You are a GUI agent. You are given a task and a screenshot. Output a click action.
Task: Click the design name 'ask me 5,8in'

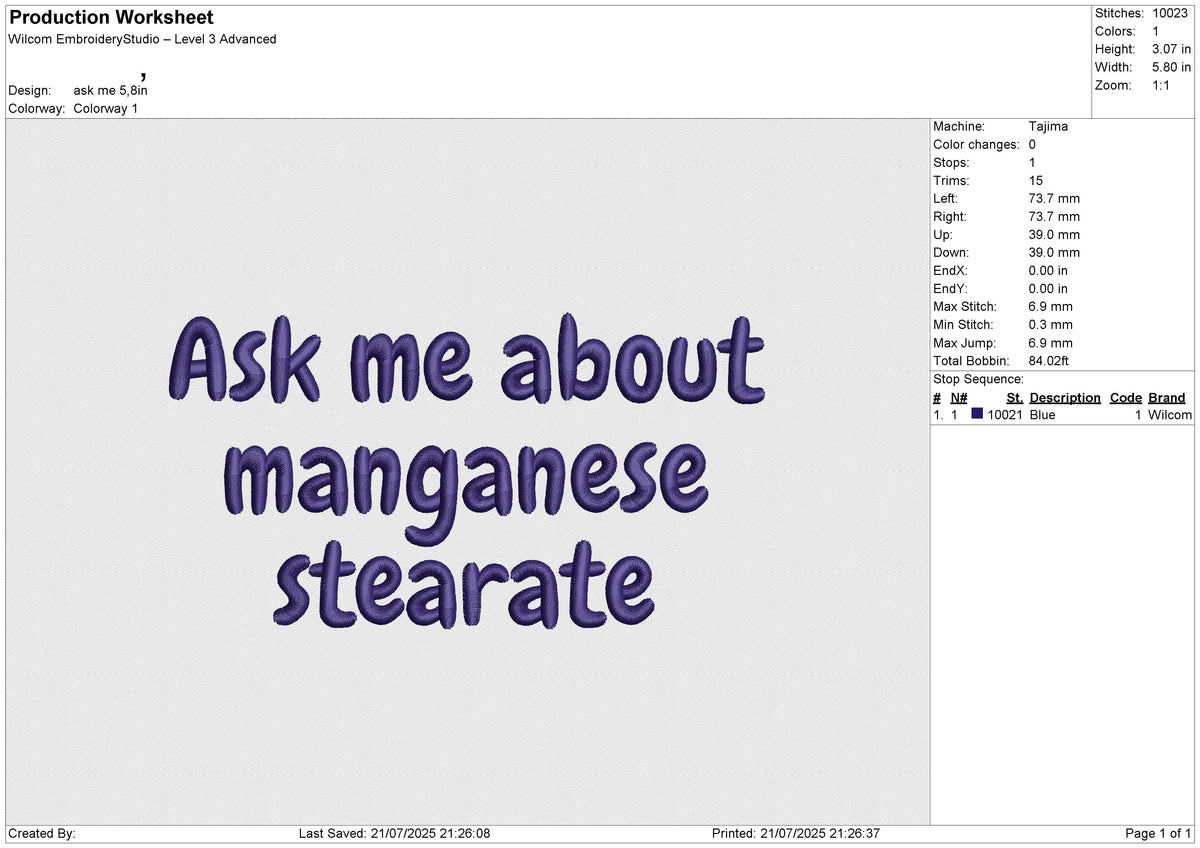(110, 90)
